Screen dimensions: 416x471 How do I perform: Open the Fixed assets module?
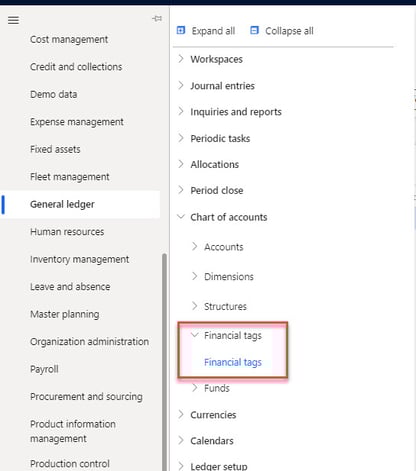click(x=55, y=149)
